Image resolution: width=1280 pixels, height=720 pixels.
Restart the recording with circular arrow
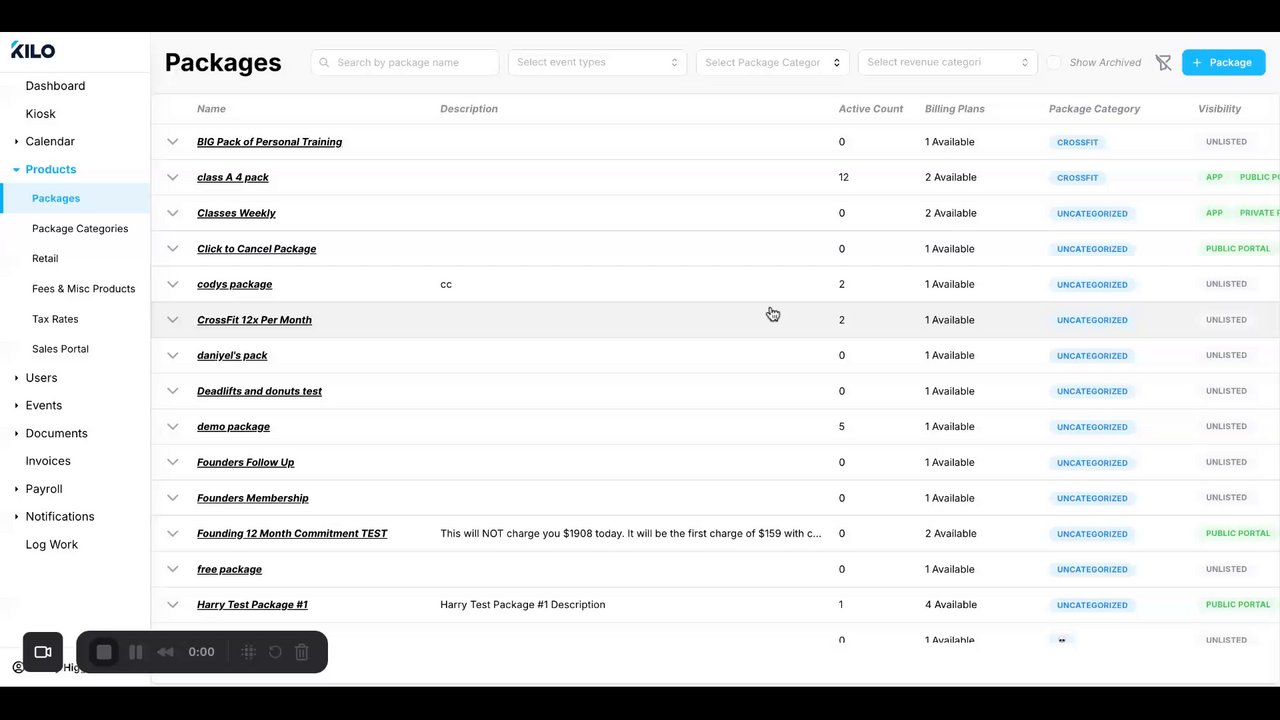(275, 652)
